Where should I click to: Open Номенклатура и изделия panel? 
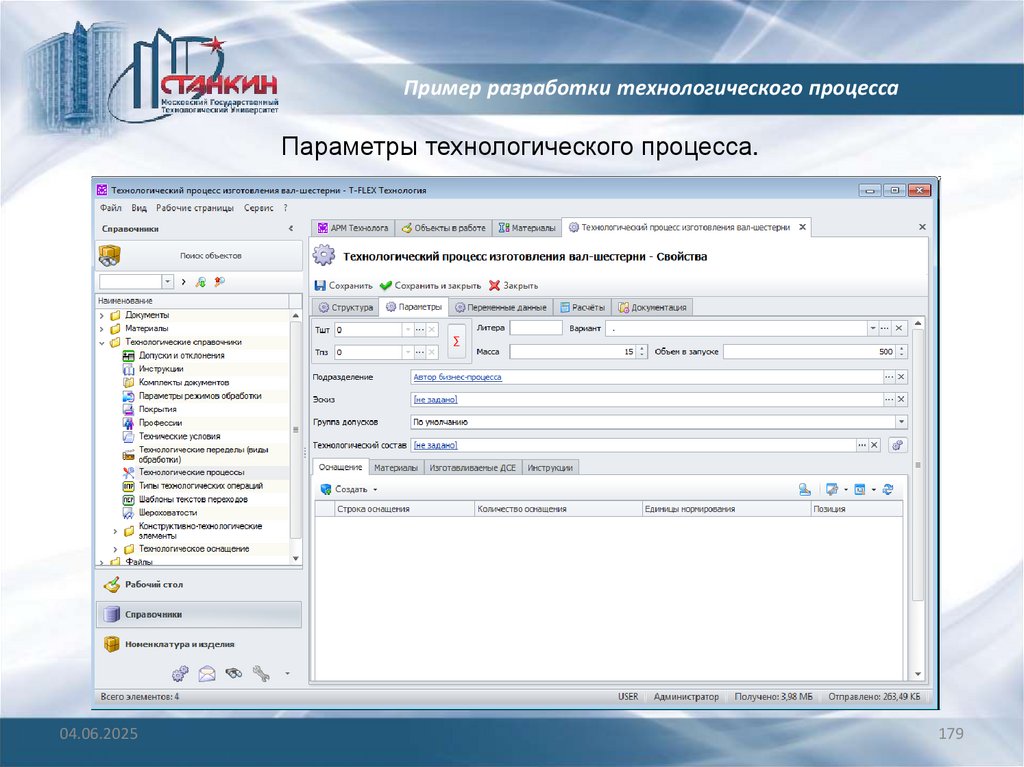coord(199,644)
